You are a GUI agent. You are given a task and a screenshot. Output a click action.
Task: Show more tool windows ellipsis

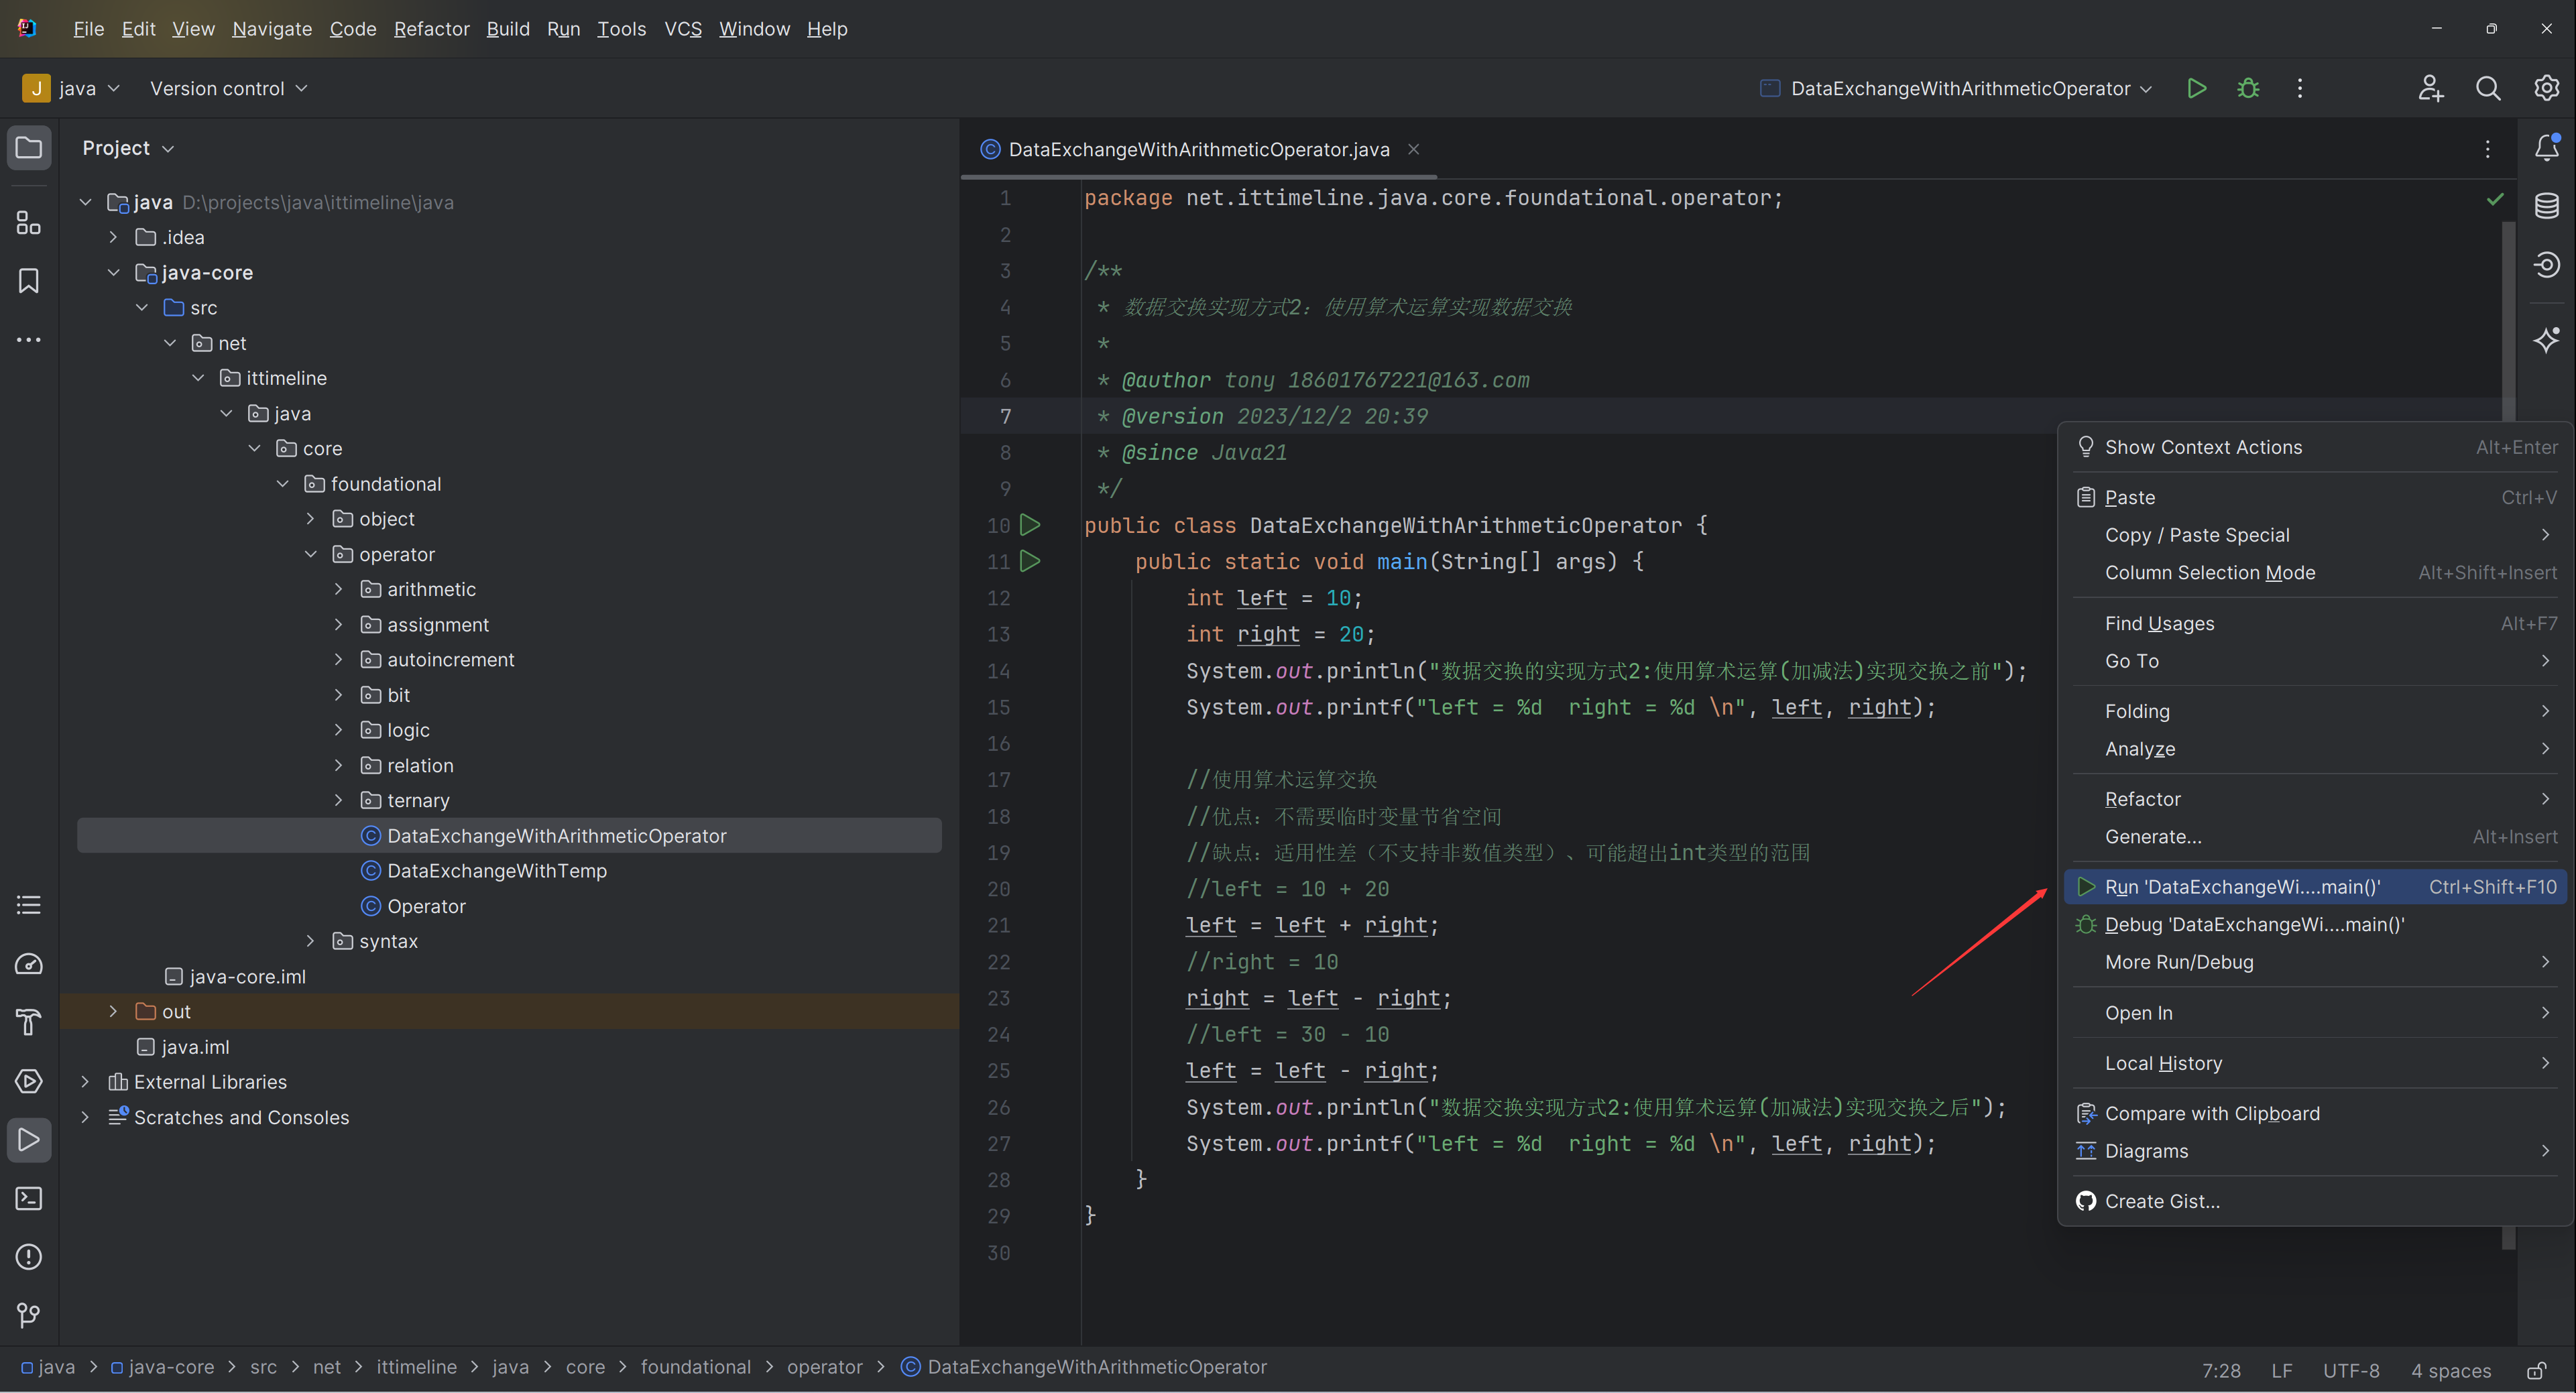29,340
